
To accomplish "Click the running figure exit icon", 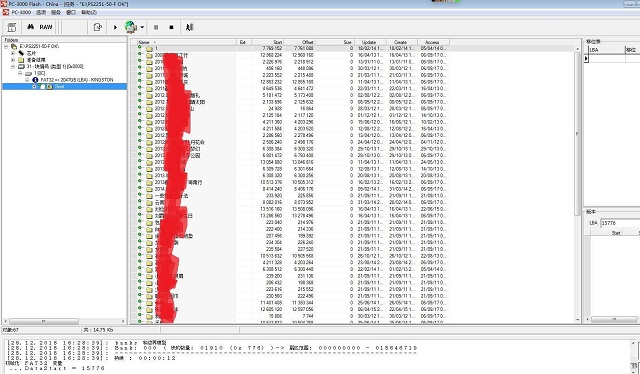I will pyautogui.click(x=189, y=27).
